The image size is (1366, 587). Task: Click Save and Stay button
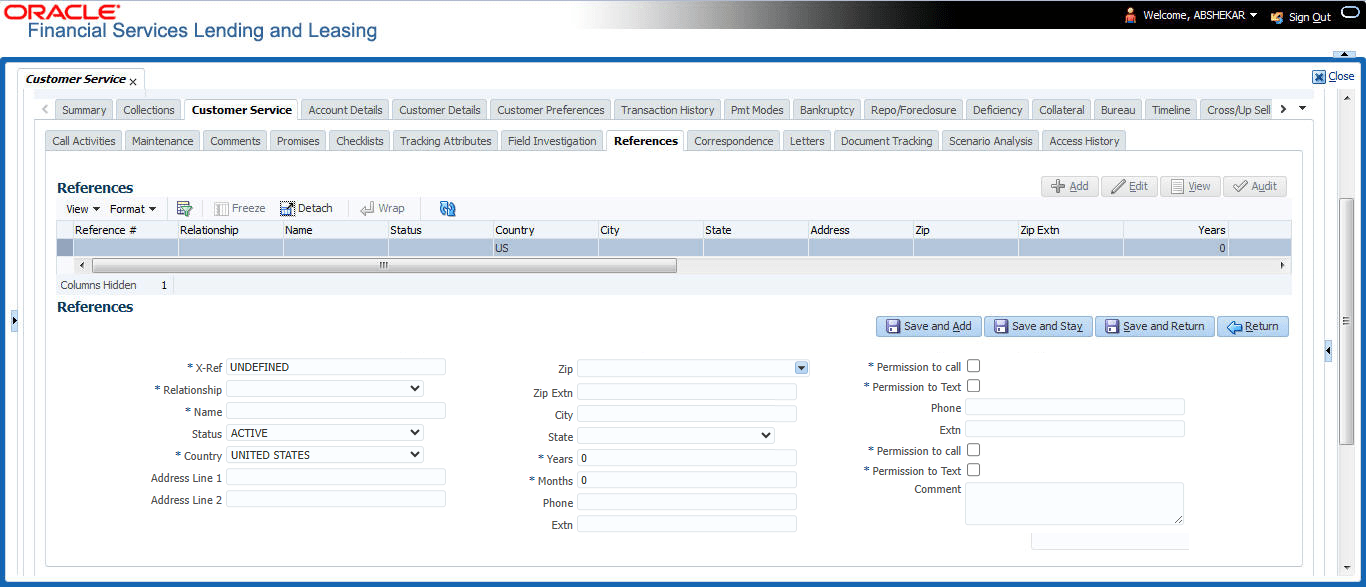click(x=1038, y=326)
